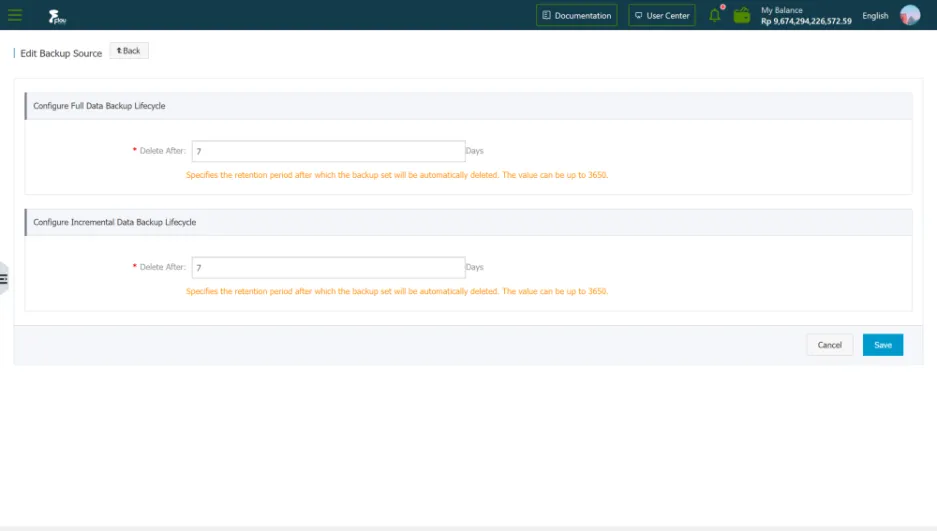The height and width of the screenshot is (531, 937).
Task: Click the Configure Full Data Backup Lifecycle header
Action: click(99, 106)
